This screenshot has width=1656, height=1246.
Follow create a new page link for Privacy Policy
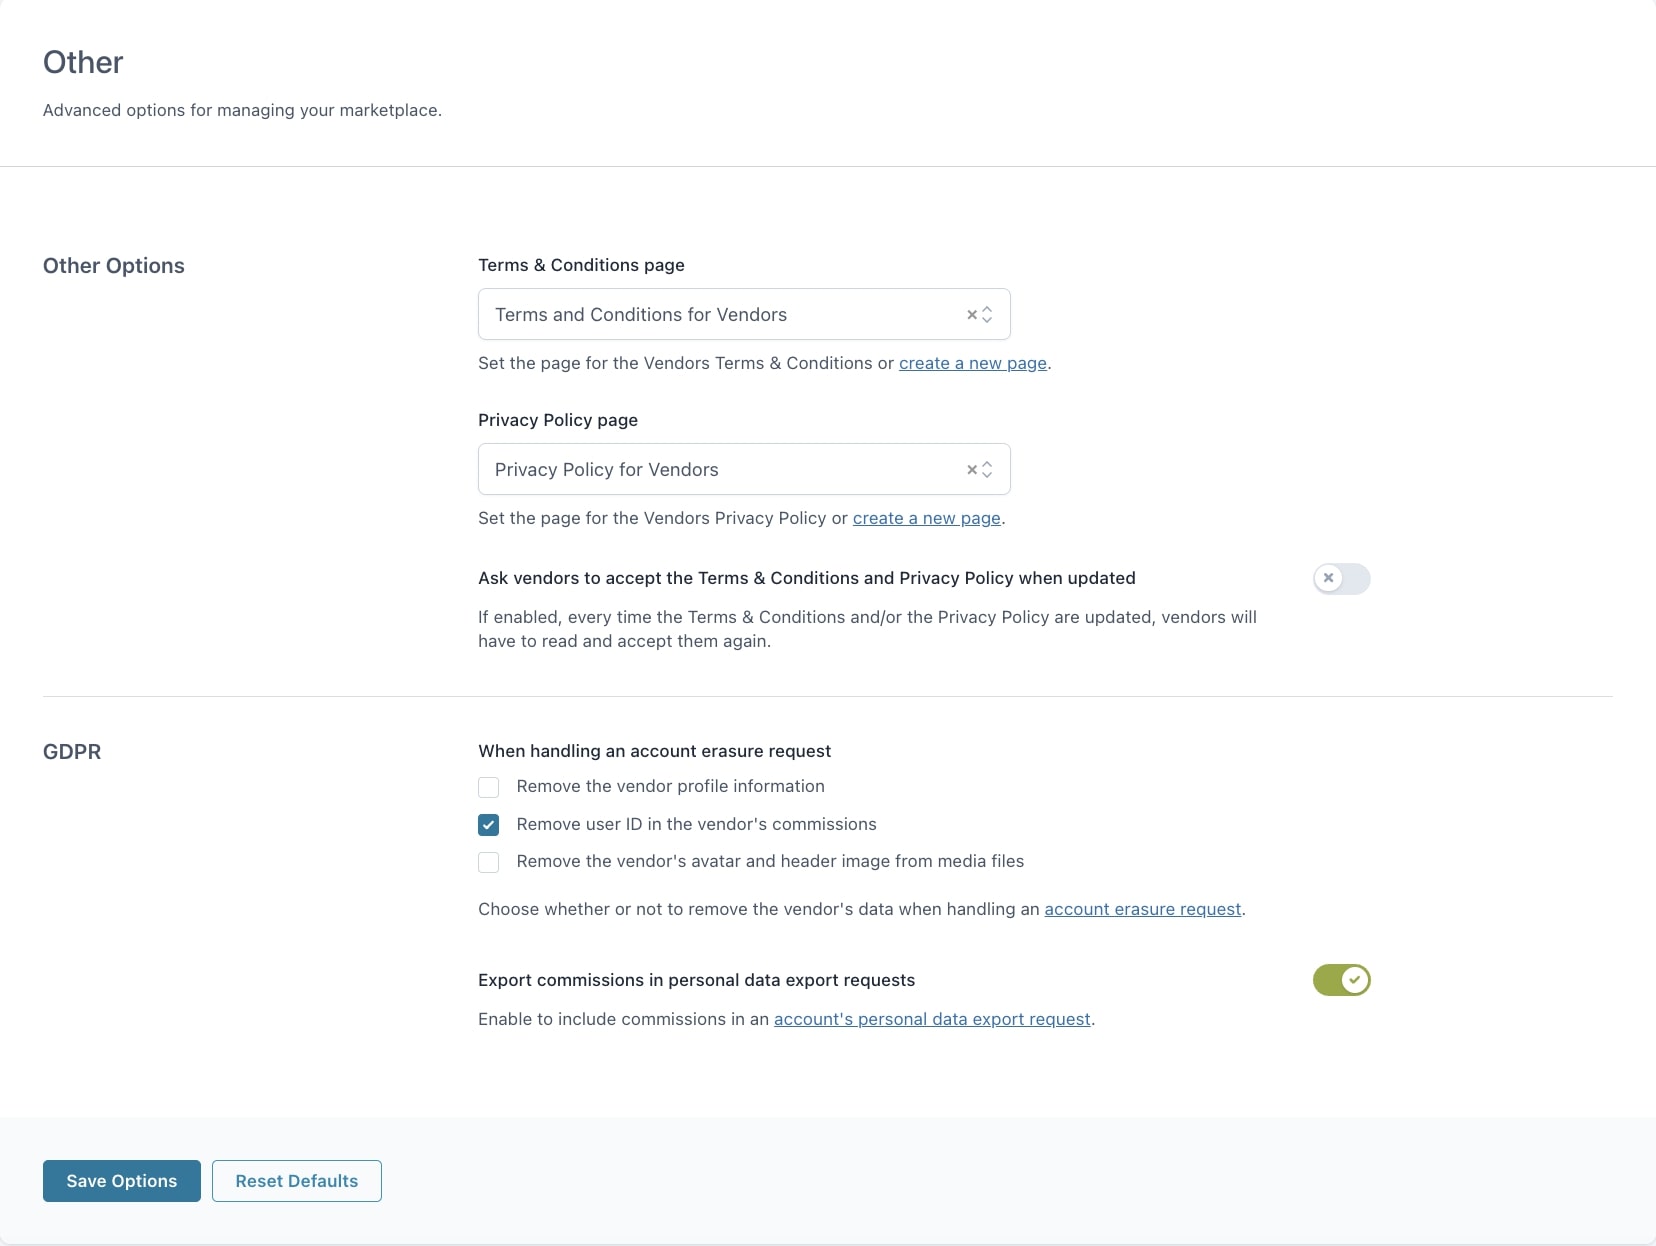point(926,519)
